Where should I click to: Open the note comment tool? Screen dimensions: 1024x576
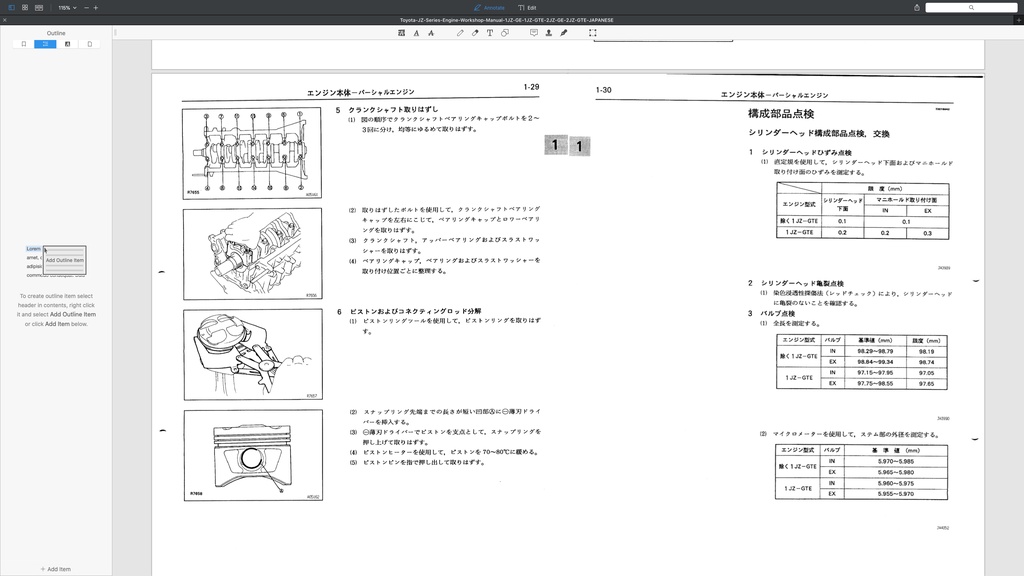533,33
